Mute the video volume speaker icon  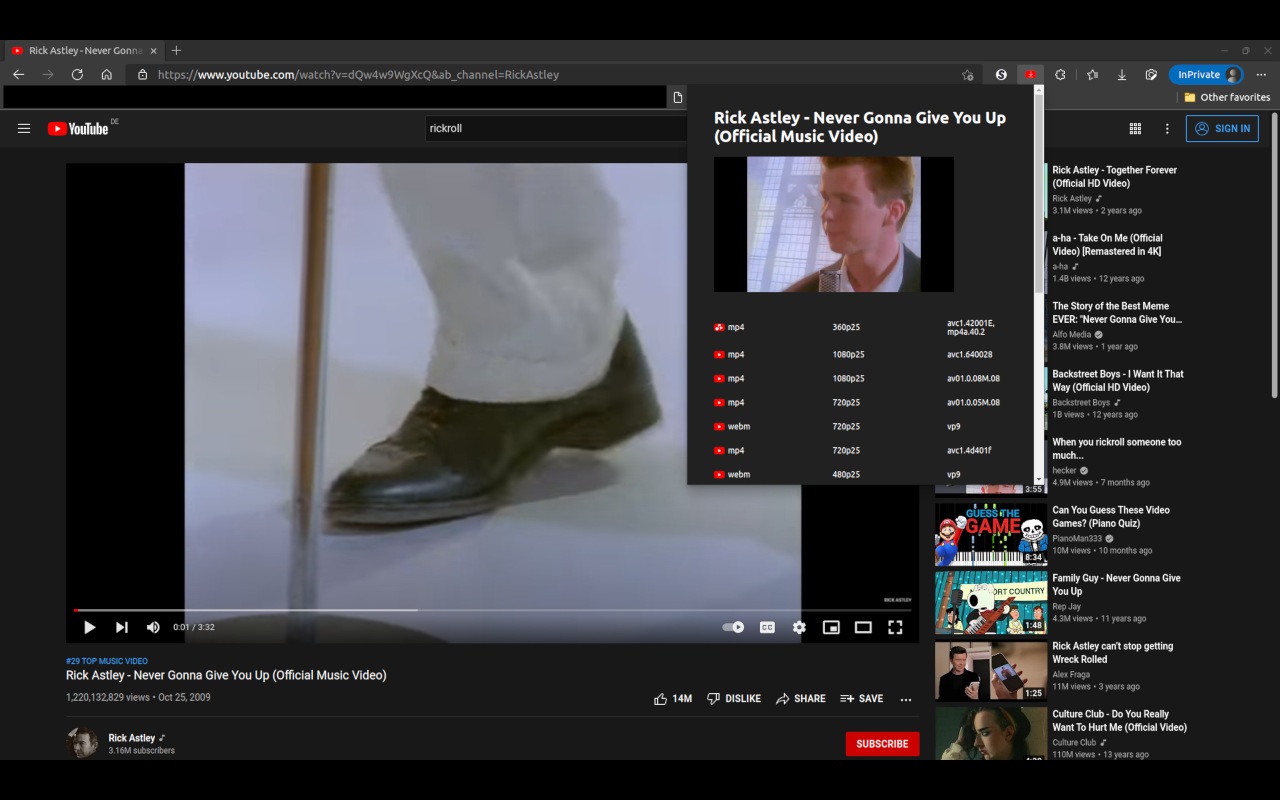[153, 627]
